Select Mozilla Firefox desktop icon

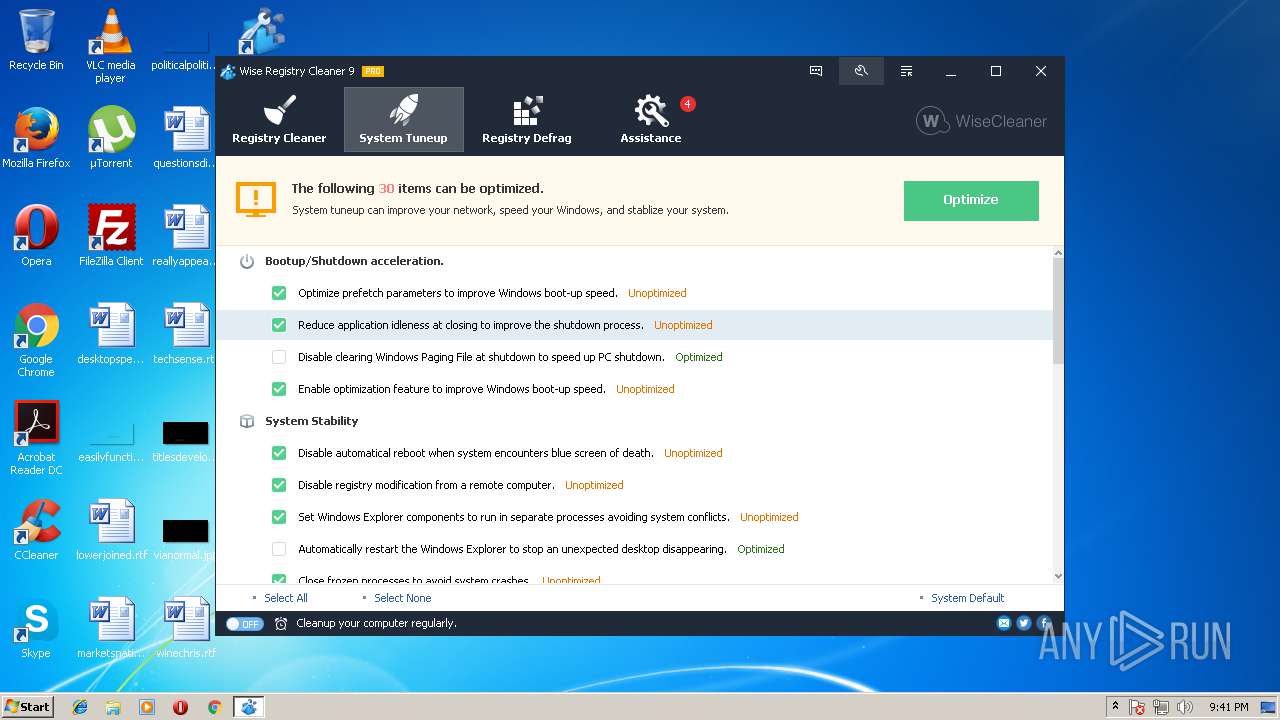click(36, 138)
